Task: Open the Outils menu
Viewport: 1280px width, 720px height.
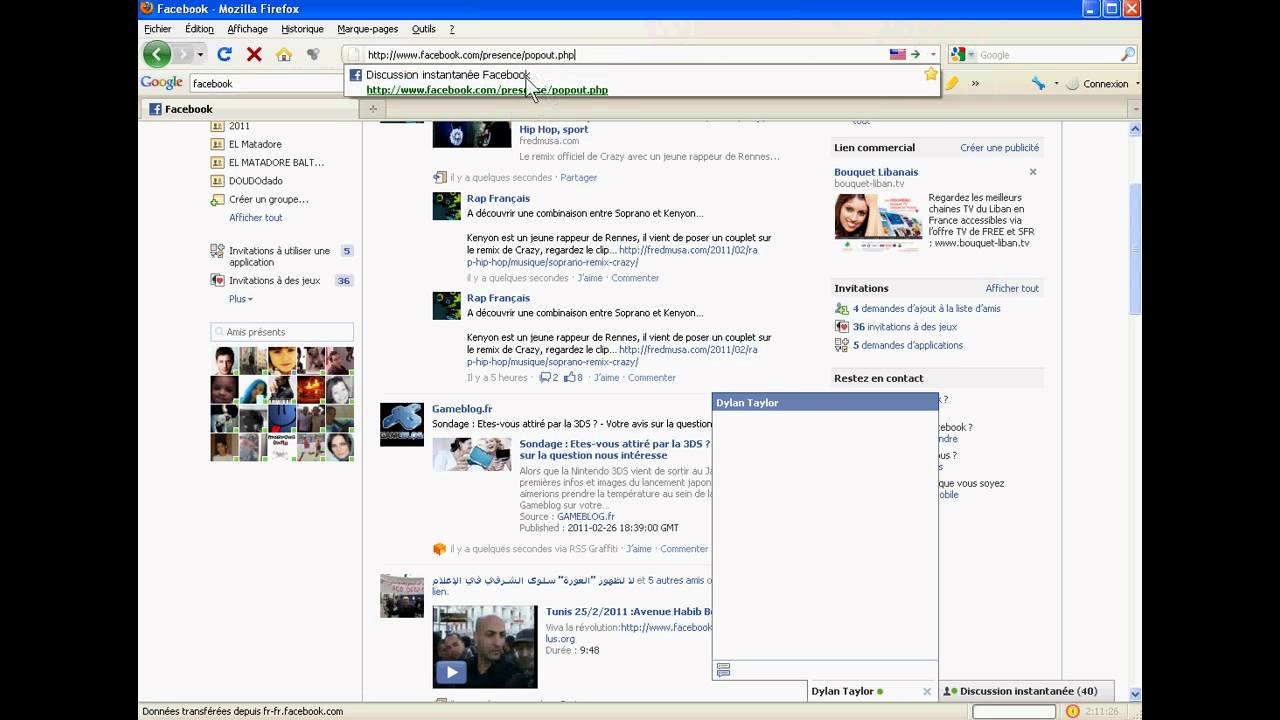Action: point(424,29)
